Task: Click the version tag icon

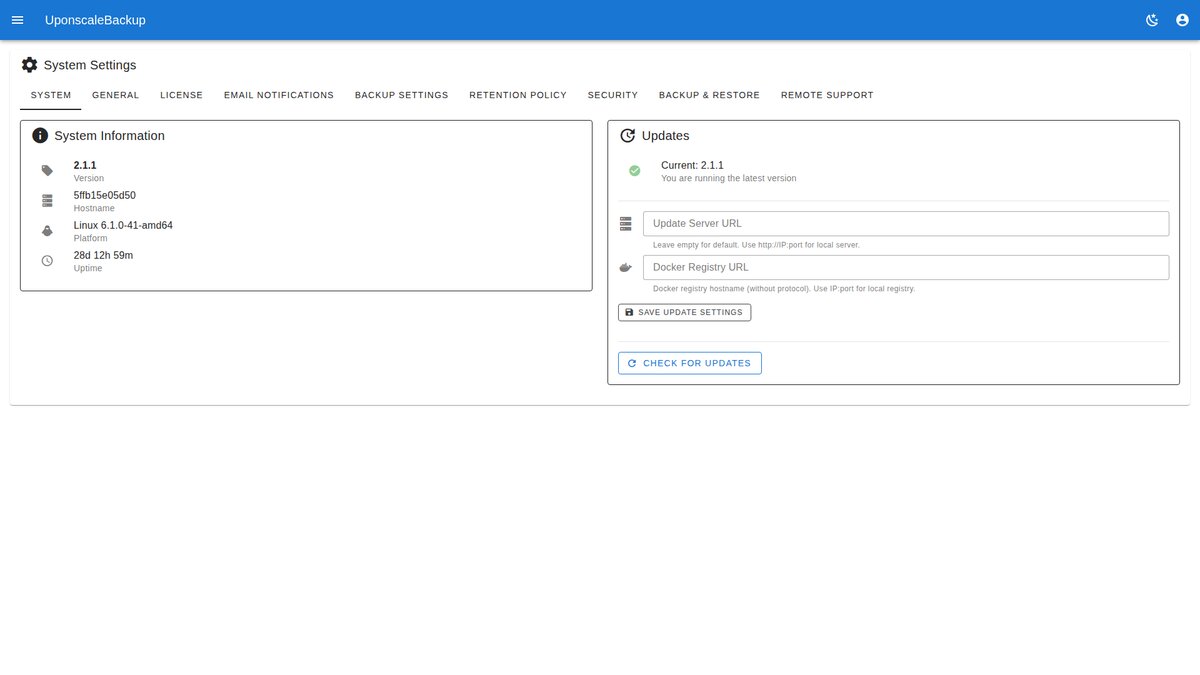Action: coord(47,171)
